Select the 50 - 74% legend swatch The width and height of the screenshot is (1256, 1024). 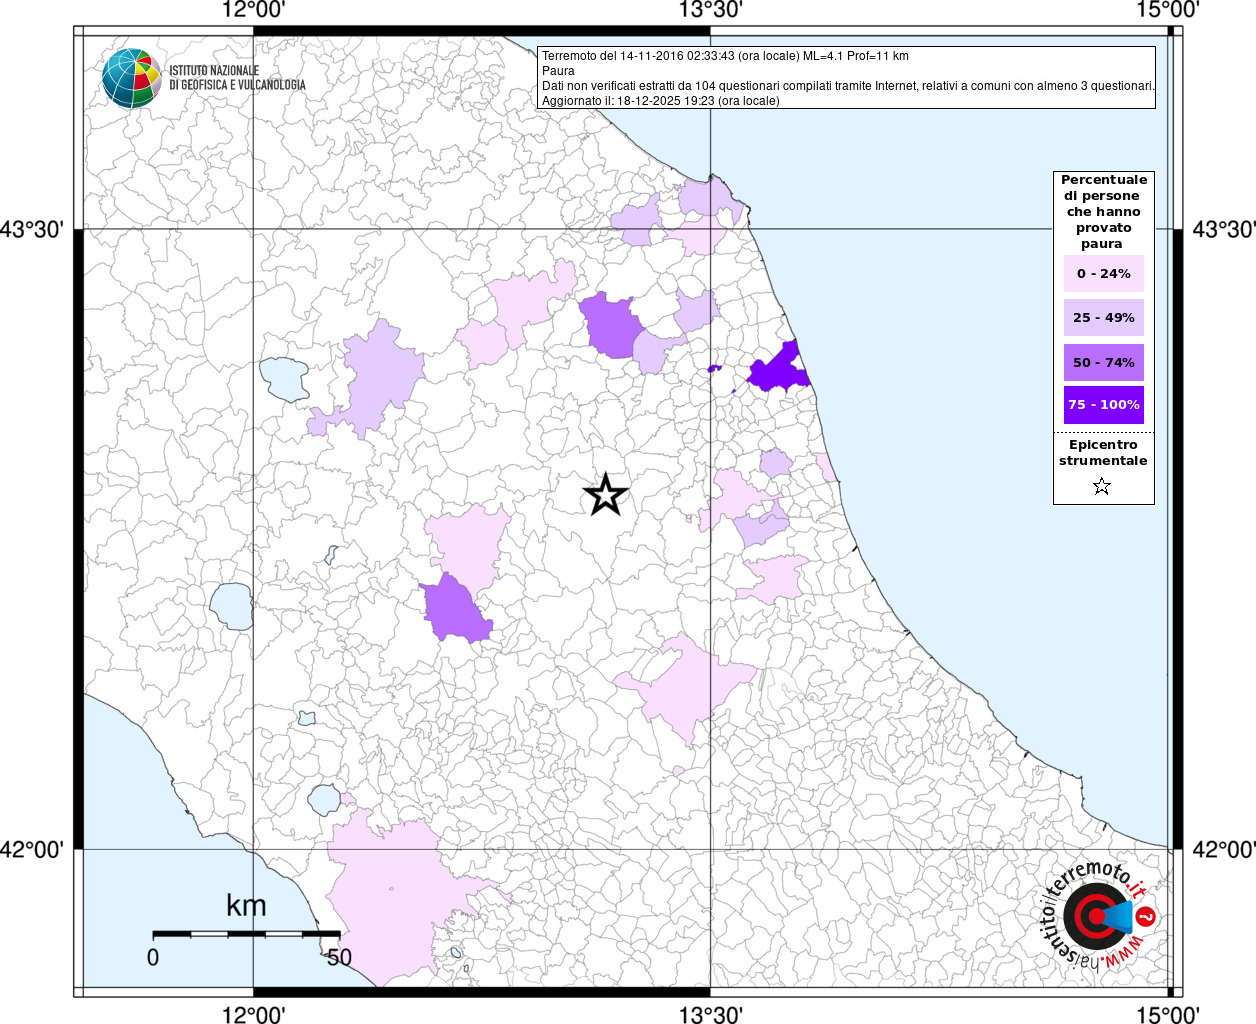1103,362
